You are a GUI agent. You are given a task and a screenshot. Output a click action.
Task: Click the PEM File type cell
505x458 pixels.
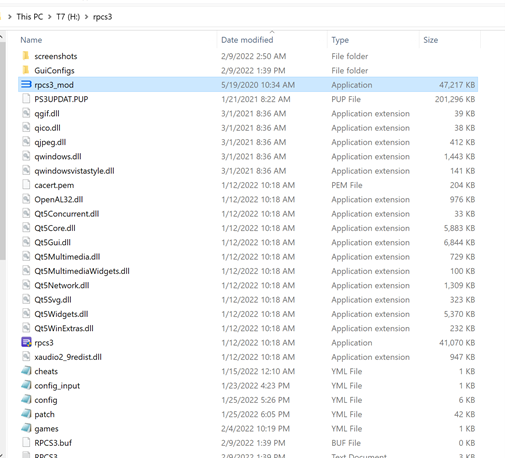(347, 185)
